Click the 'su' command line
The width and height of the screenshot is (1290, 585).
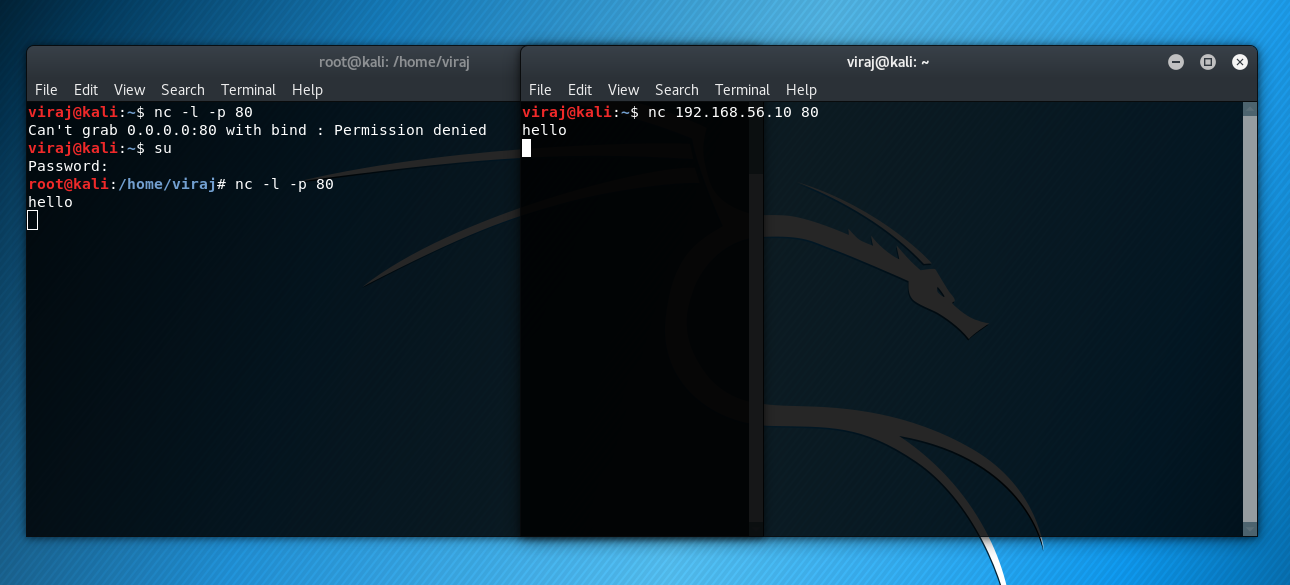tap(100, 148)
